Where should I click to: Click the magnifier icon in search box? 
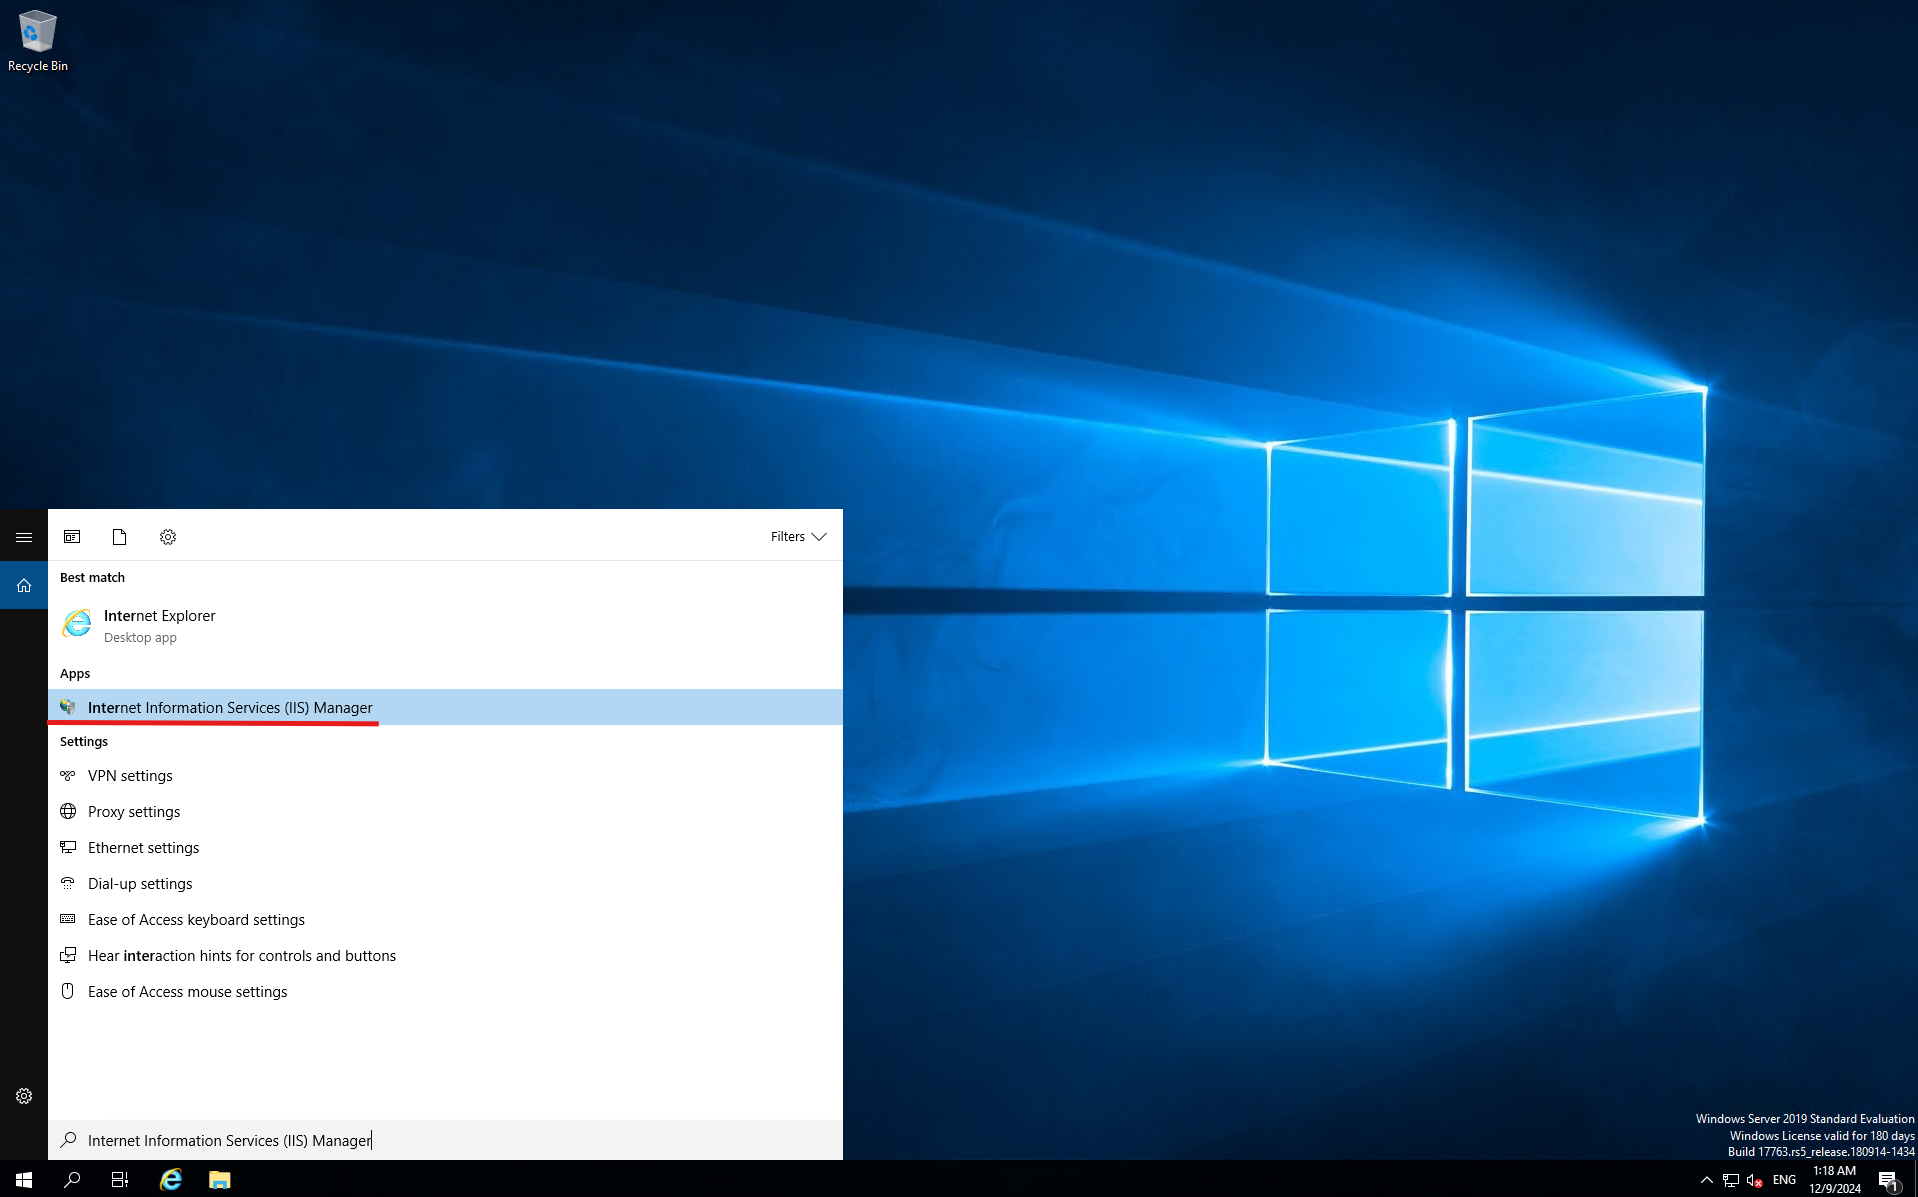(x=68, y=1140)
